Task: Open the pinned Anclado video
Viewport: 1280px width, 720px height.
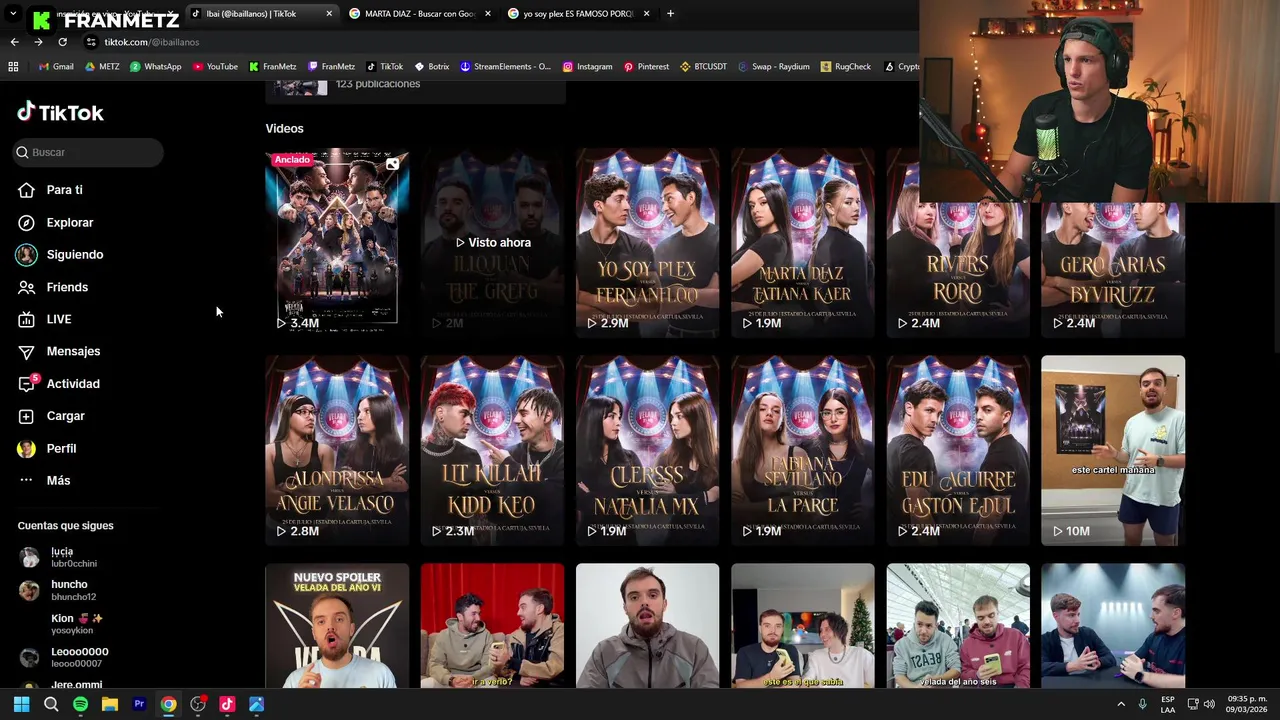Action: [x=337, y=242]
